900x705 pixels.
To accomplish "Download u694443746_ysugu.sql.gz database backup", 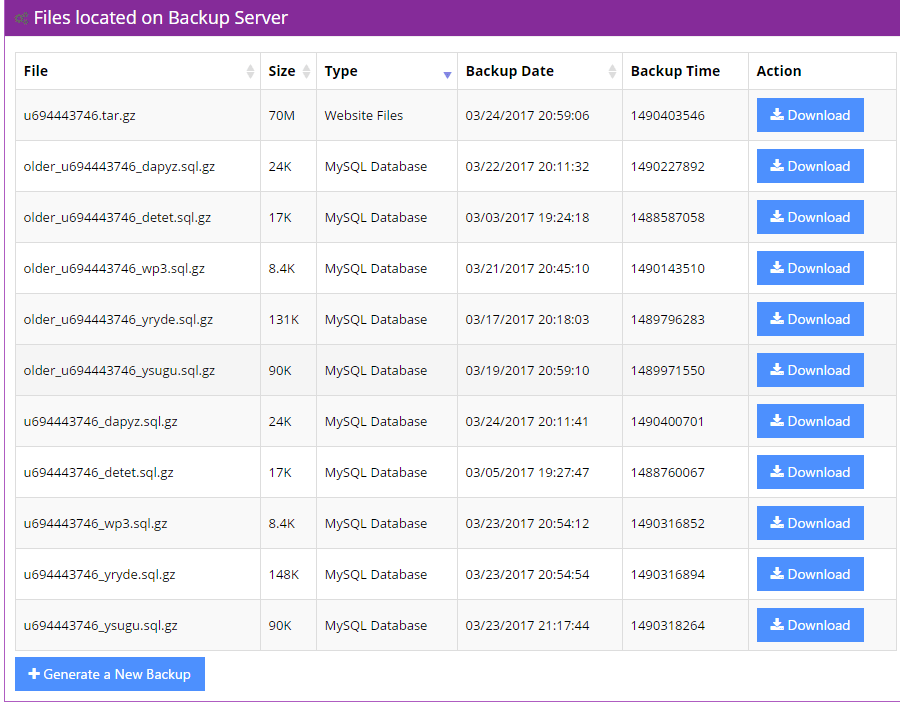I will [810, 625].
